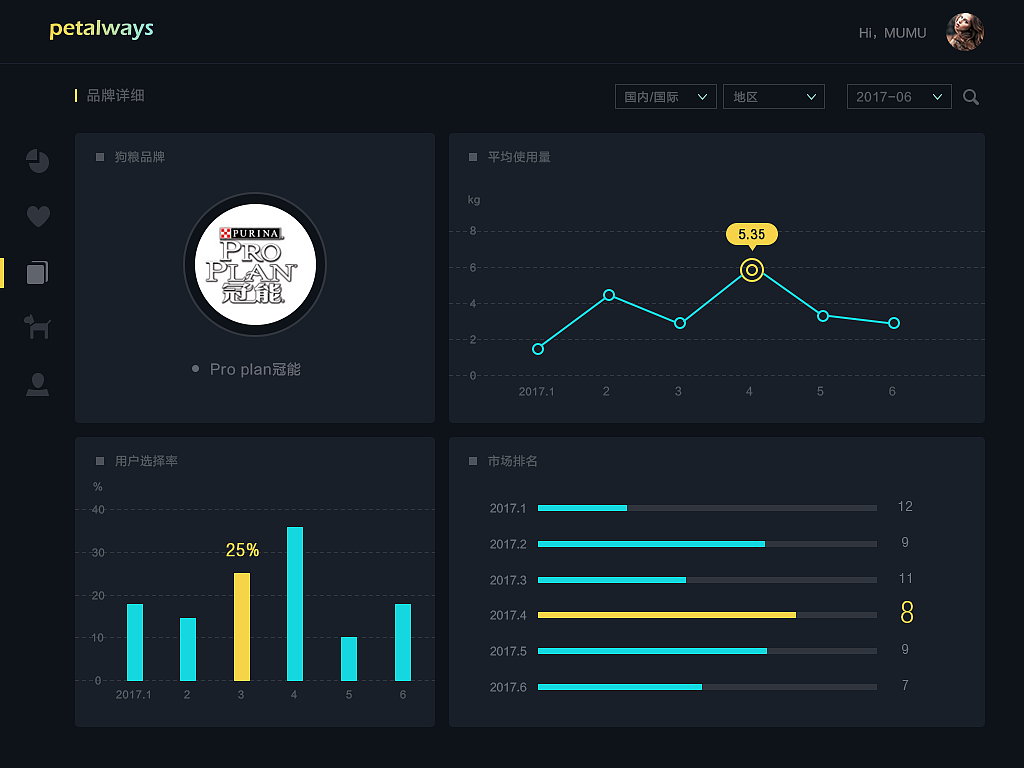Click the highlighted rank value 8

click(x=907, y=613)
